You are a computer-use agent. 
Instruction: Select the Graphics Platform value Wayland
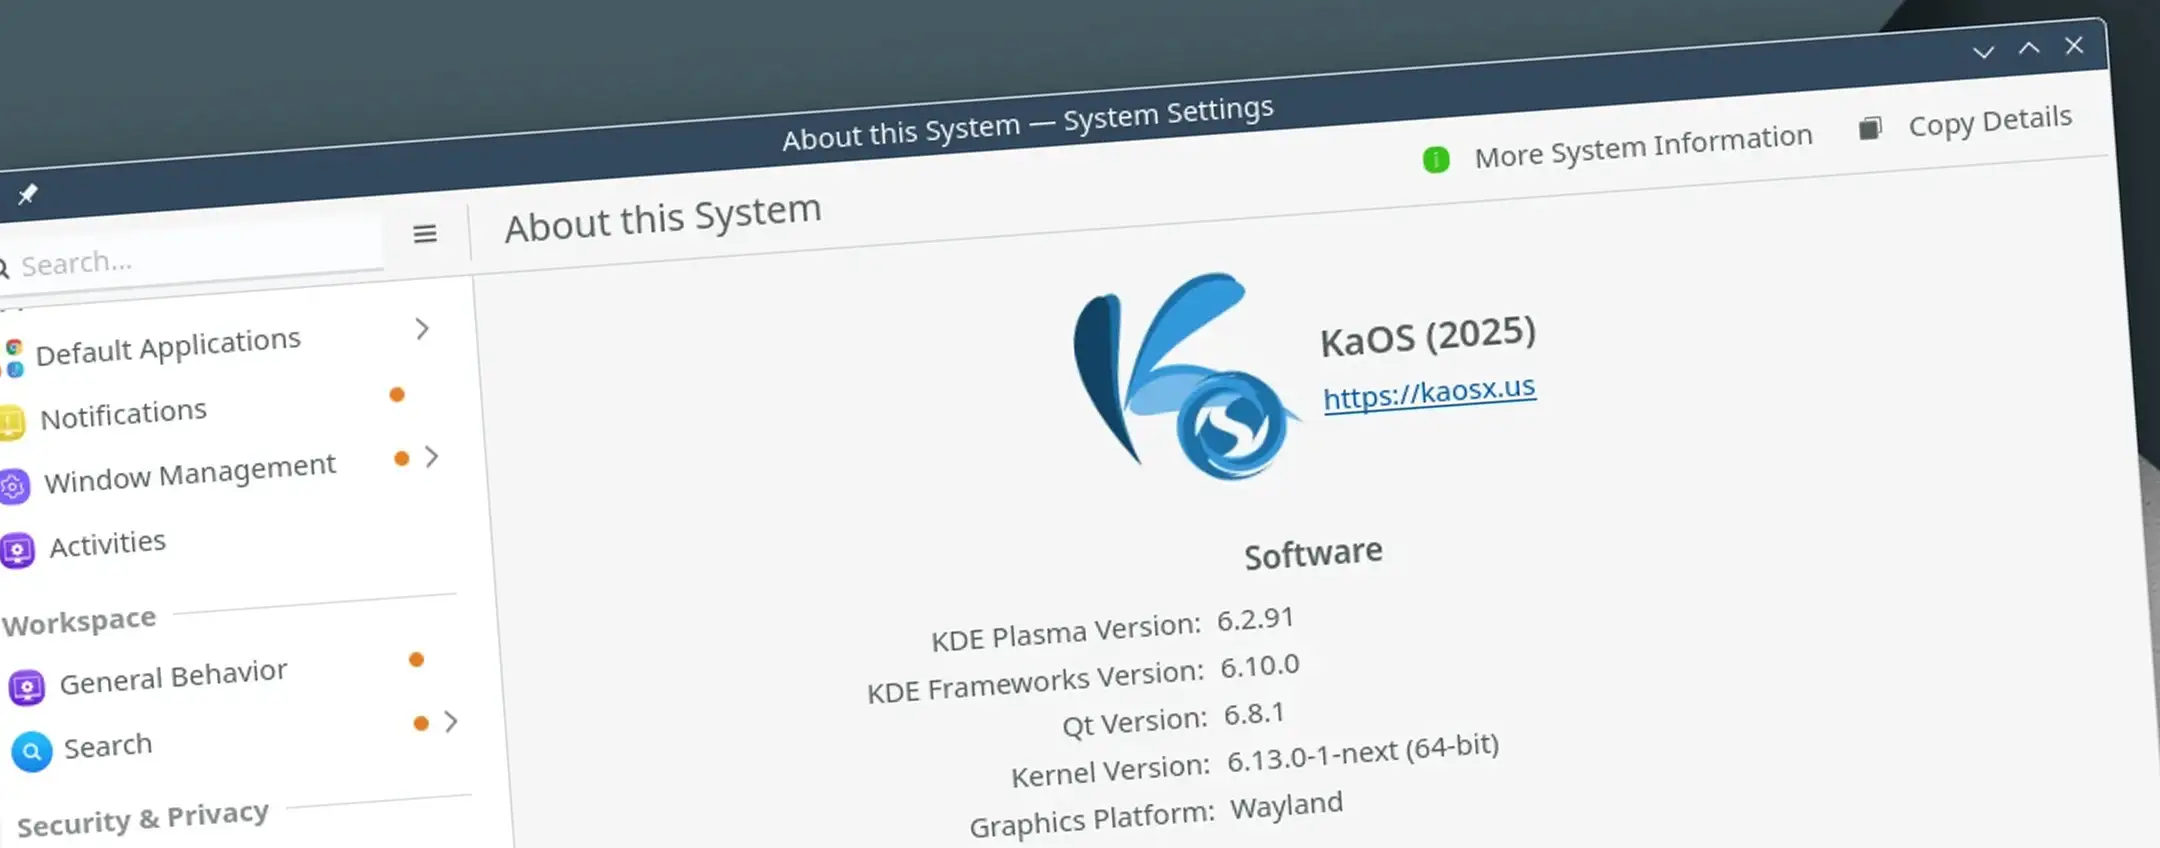click(x=1287, y=805)
